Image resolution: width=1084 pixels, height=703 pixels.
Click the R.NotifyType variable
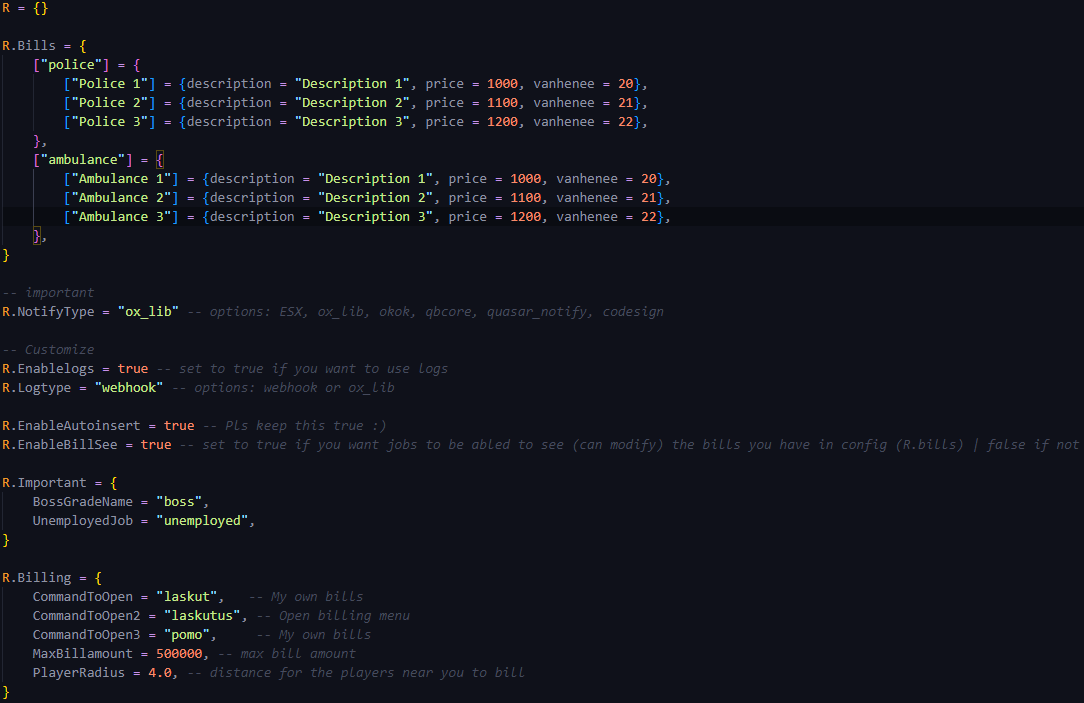(48, 312)
